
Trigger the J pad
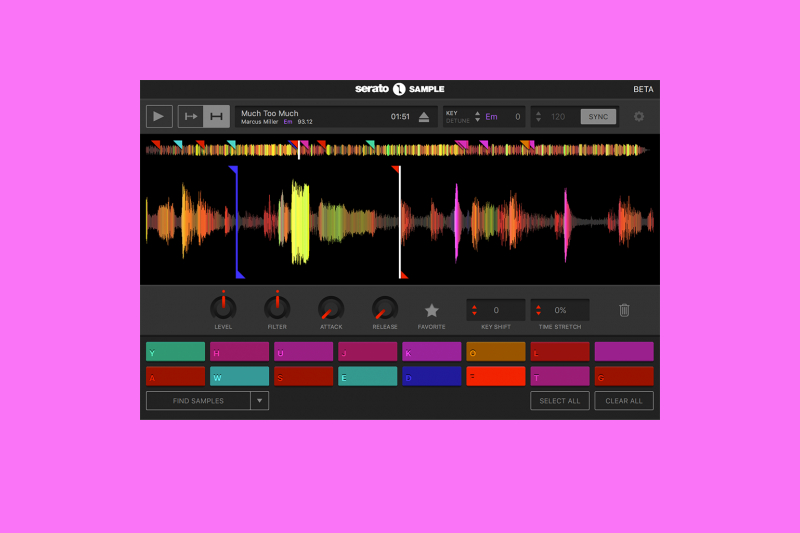(367, 351)
